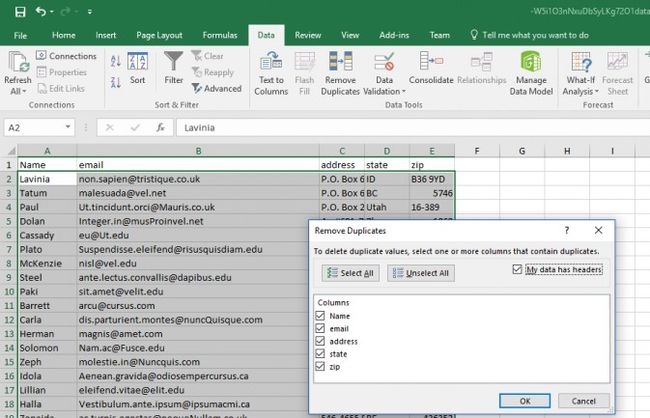Click the cell containing B36 9YD

pos(432,179)
